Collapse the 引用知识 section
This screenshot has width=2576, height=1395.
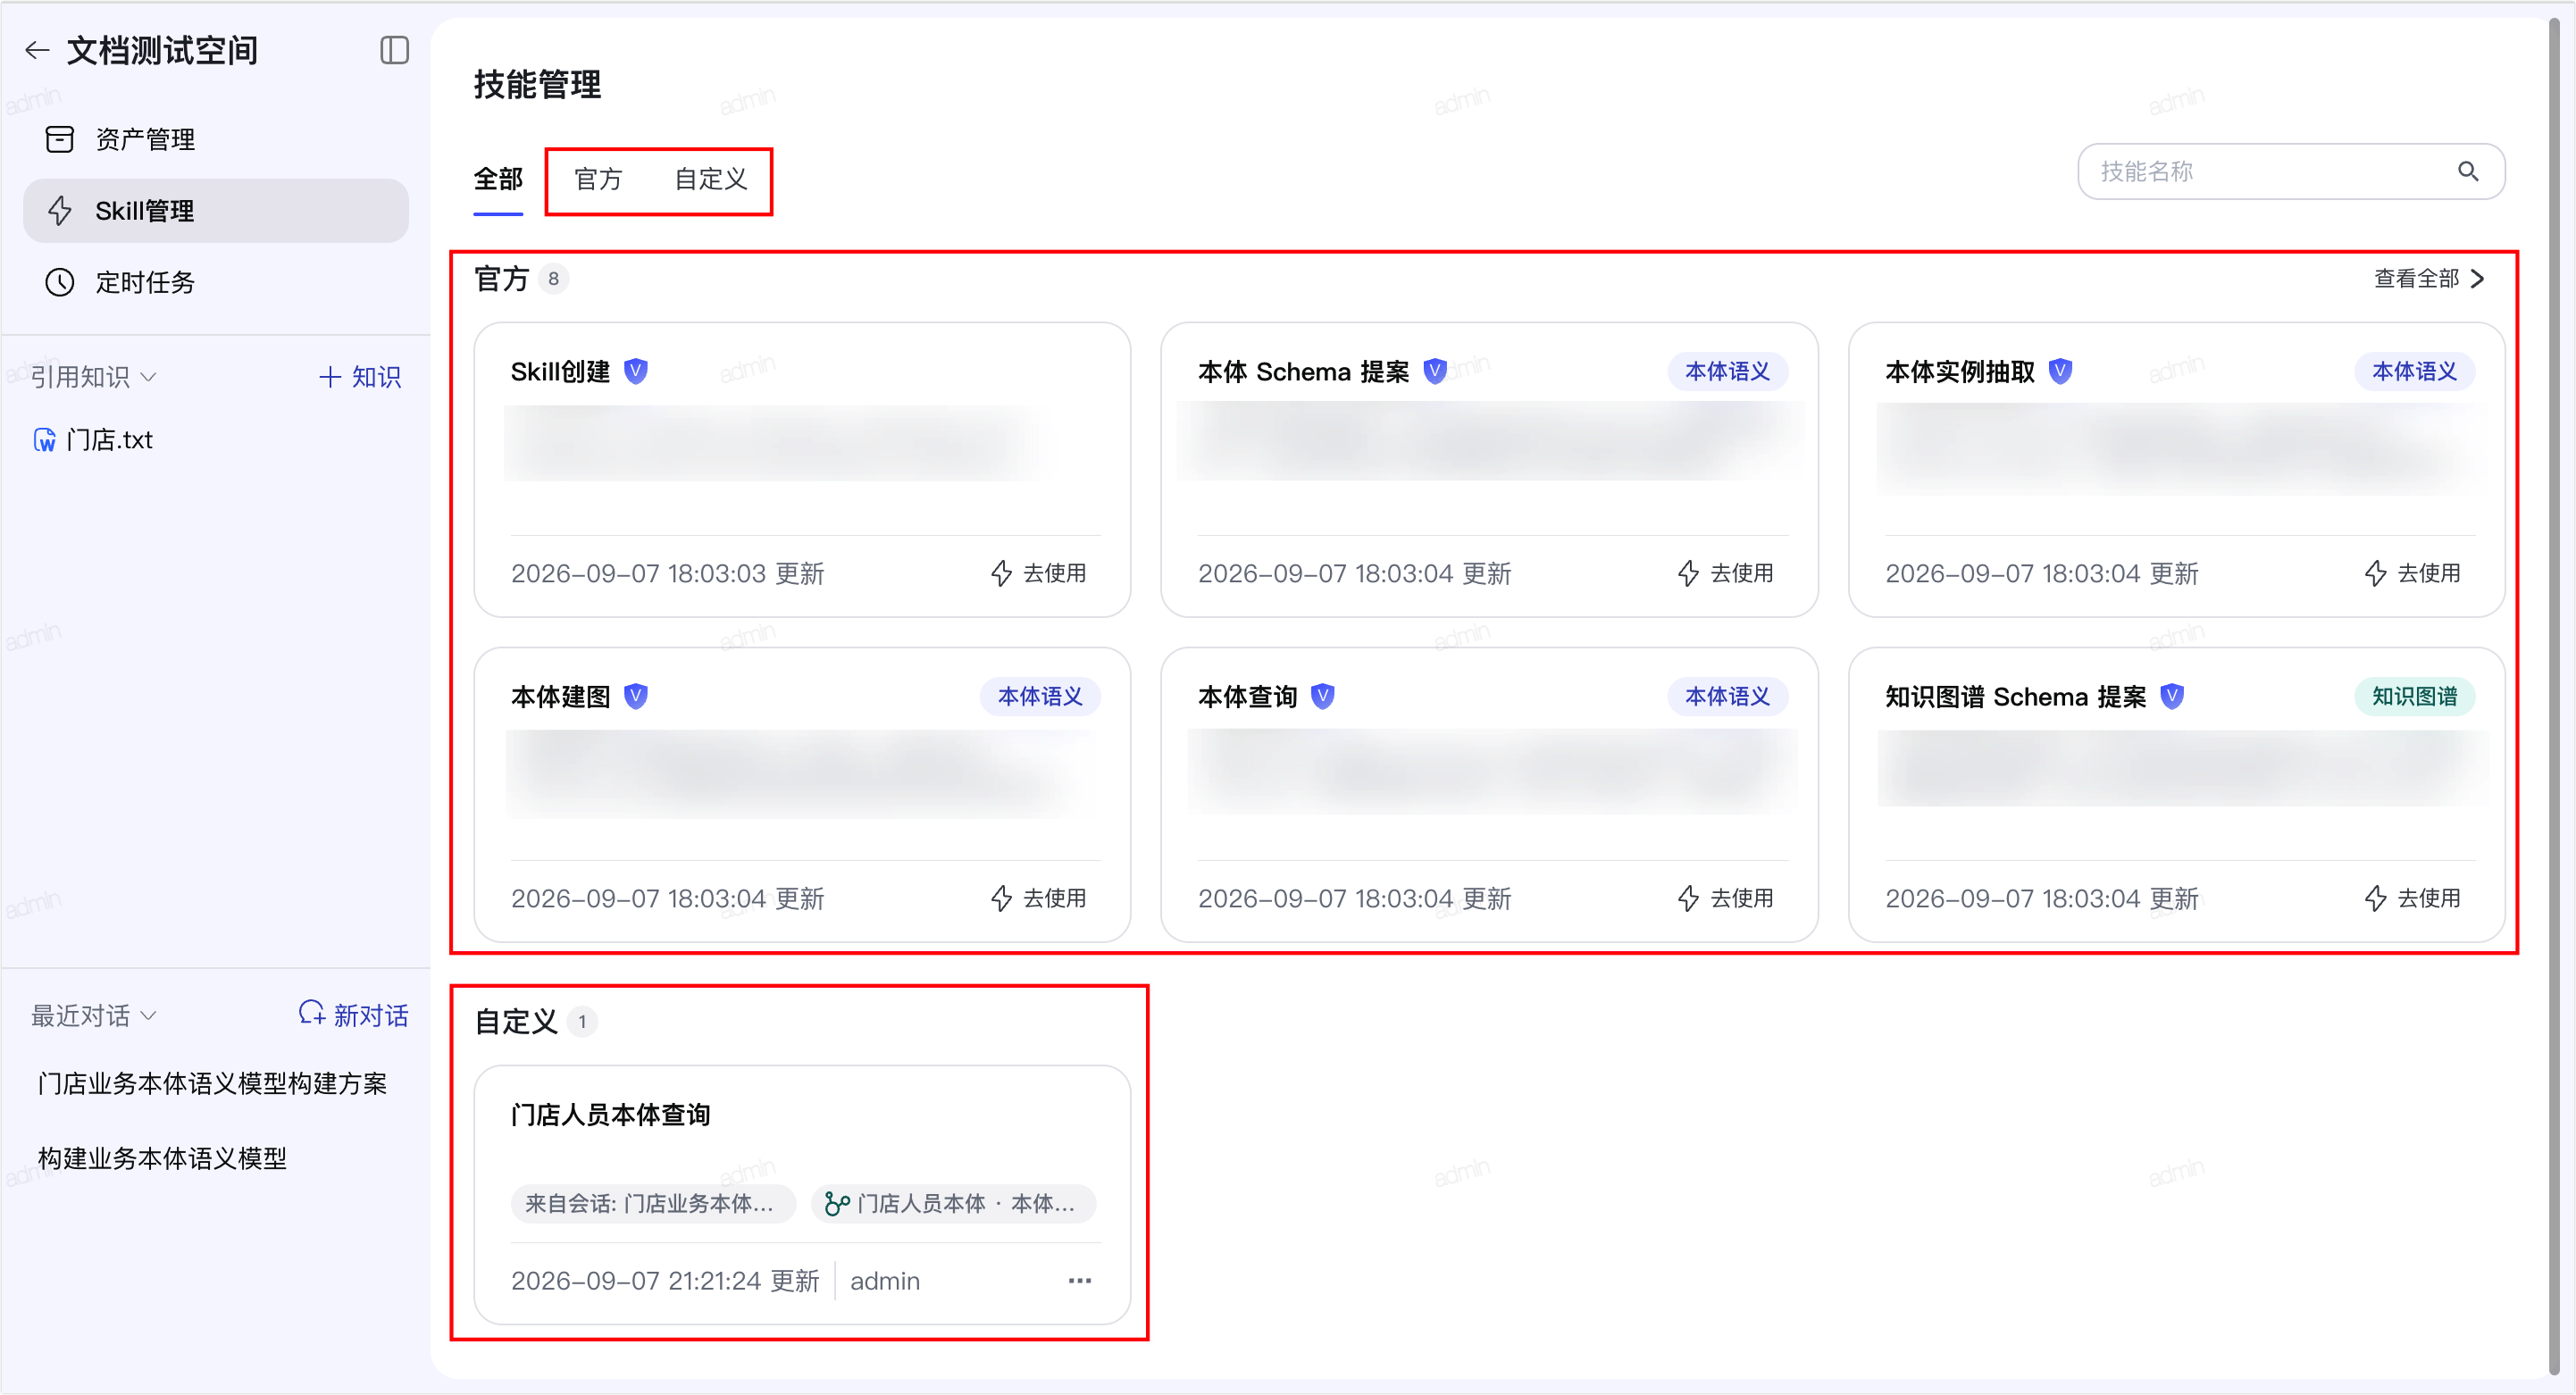click(x=94, y=376)
